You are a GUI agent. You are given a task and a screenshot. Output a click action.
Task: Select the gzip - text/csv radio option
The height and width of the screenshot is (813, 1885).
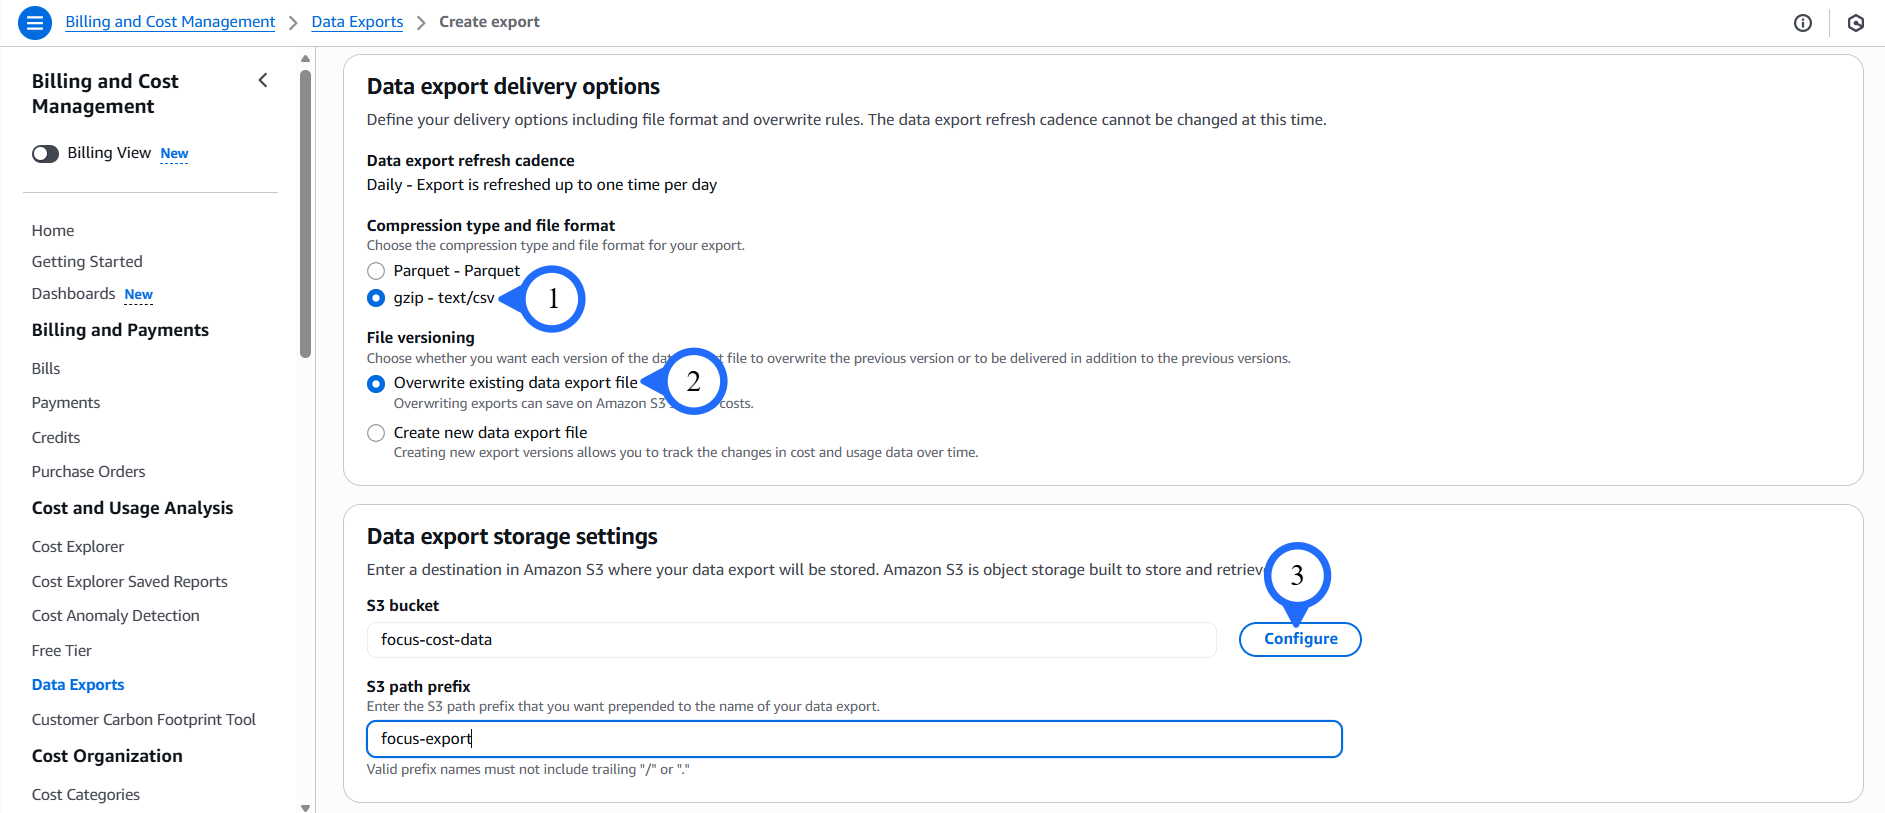(x=376, y=298)
